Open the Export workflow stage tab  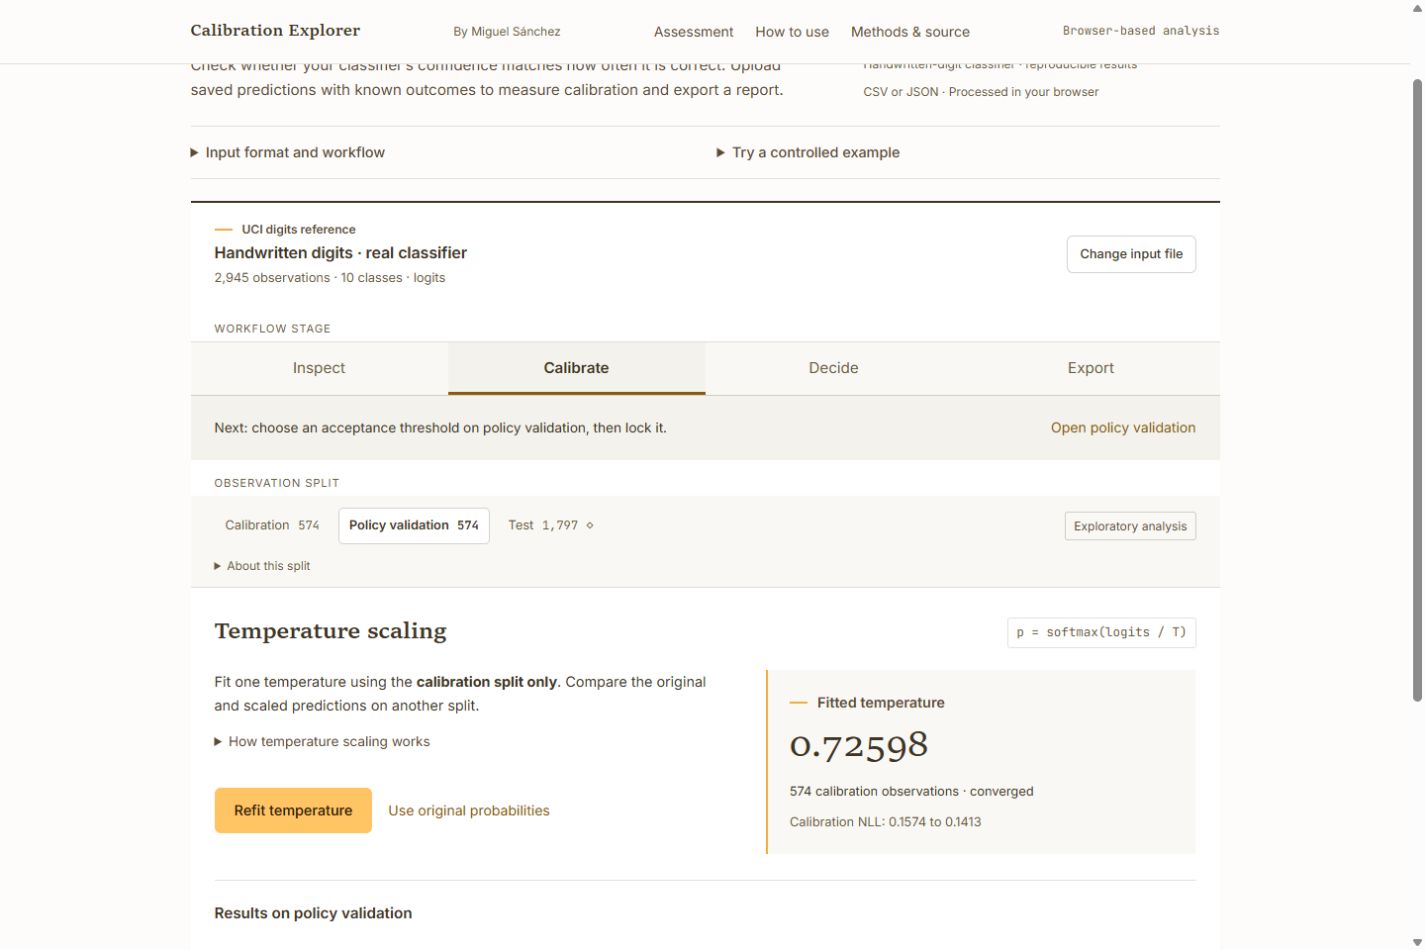coord(1090,368)
